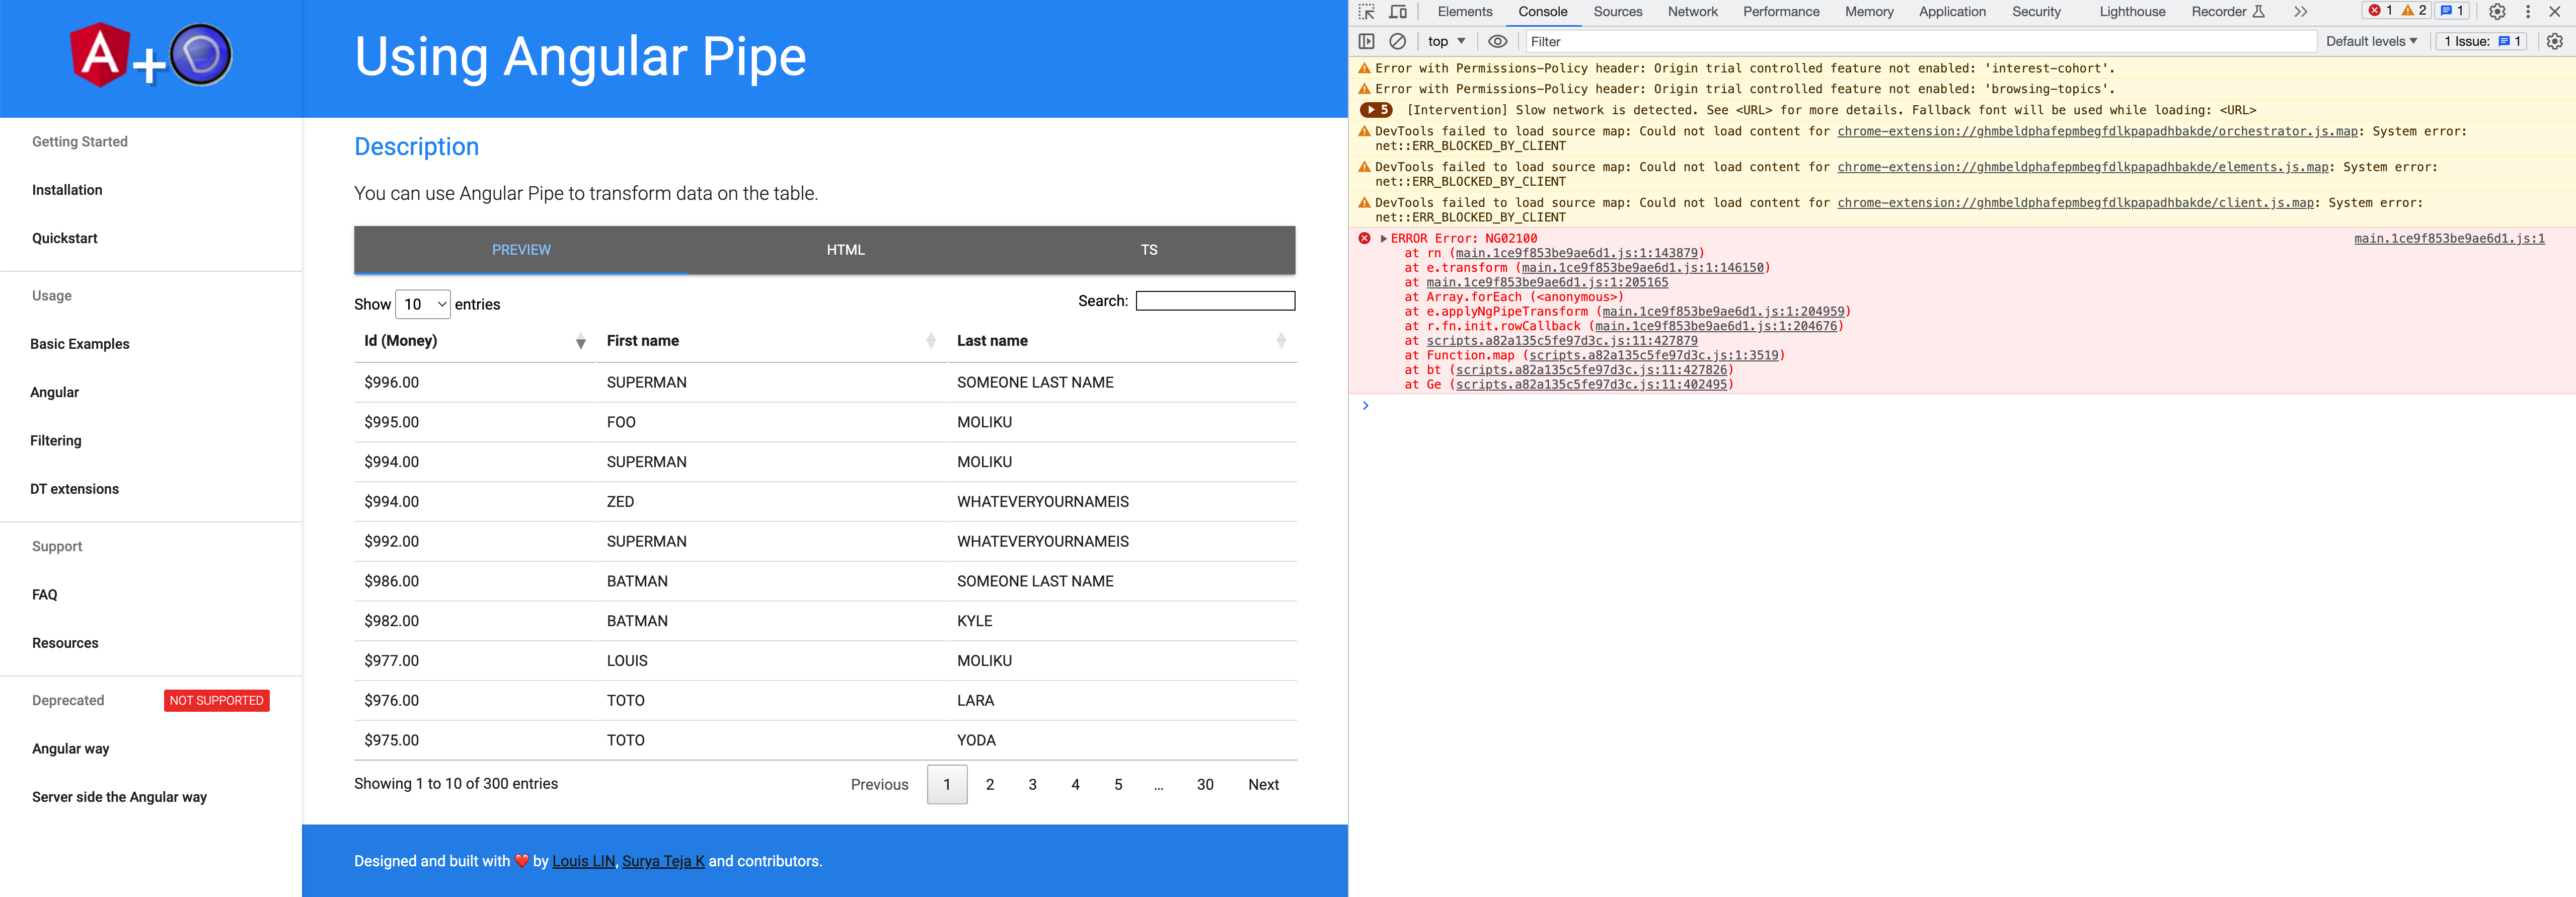Expand the ERROR NG02100 stack trace
2576x897 pixels.
pyautogui.click(x=1385, y=238)
